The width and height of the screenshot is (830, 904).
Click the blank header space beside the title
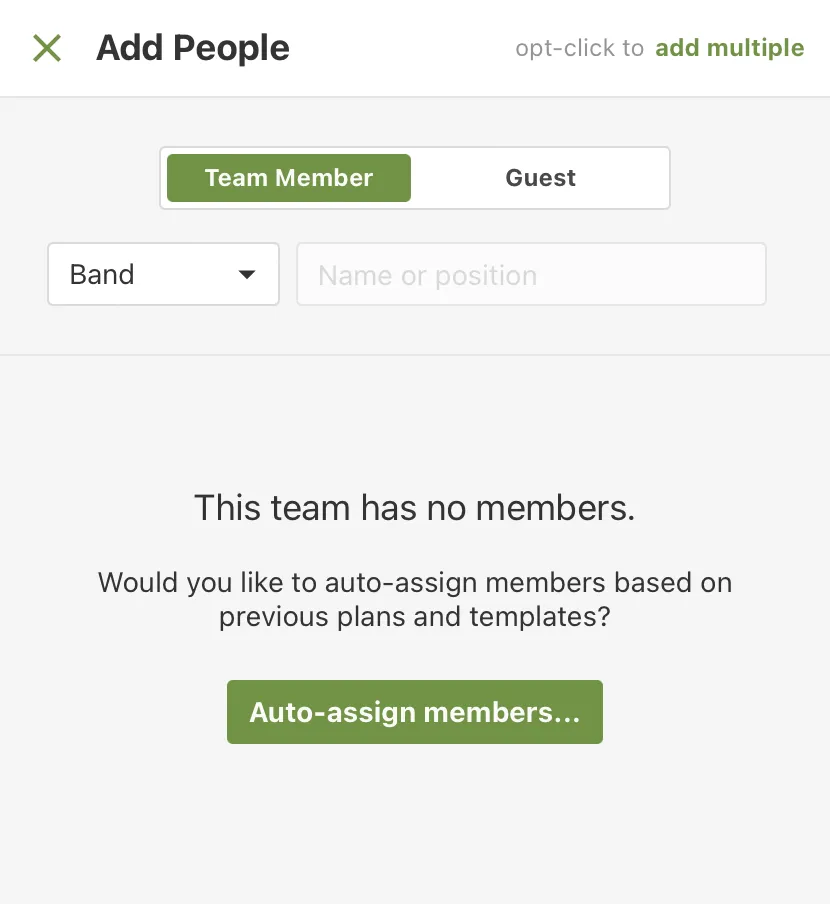(x=400, y=48)
